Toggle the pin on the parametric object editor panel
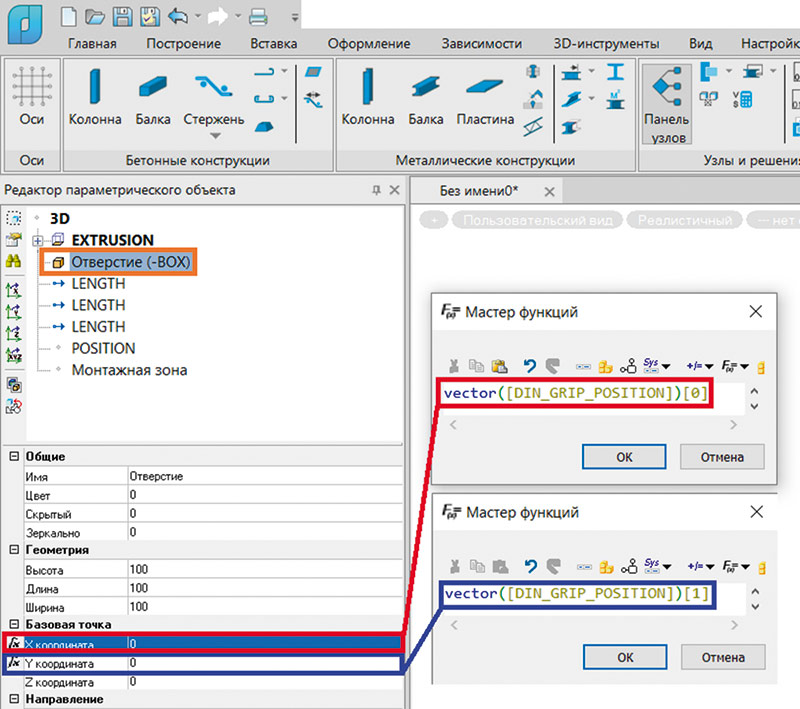The height and width of the screenshot is (709, 800). tap(376, 190)
